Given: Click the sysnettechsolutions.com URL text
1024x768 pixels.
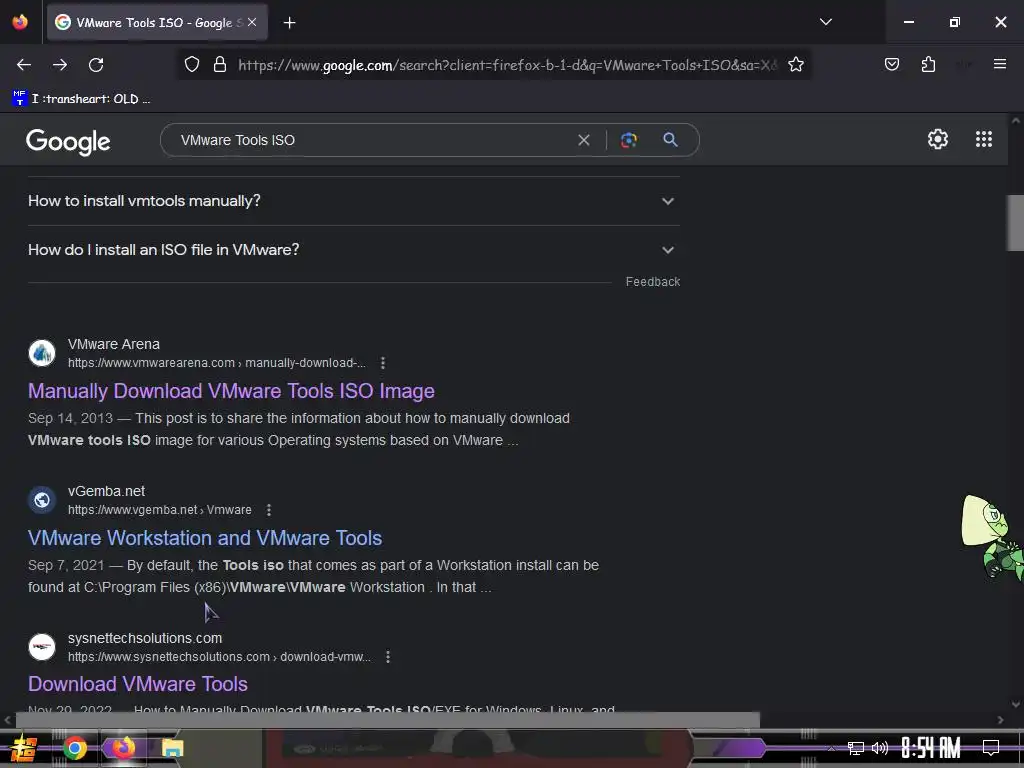Looking at the screenshot, I should click(x=219, y=656).
